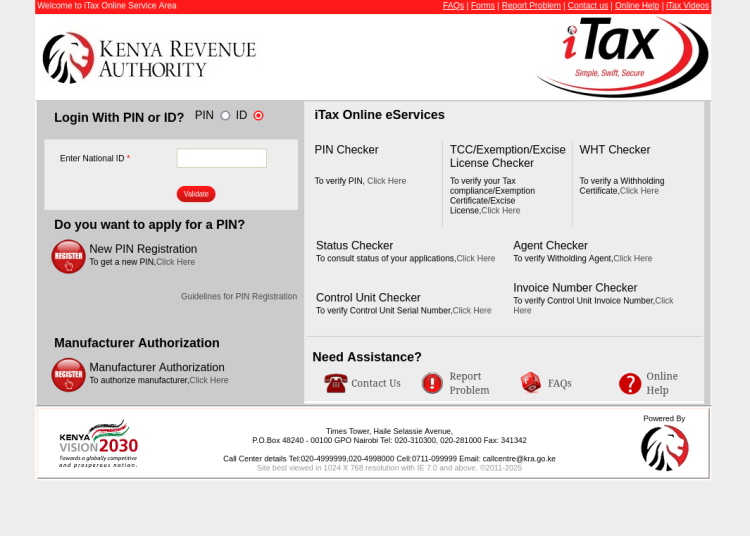Open Report Problem link in top bar
The width and height of the screenshot is (750, 536).
coord(531,6)
